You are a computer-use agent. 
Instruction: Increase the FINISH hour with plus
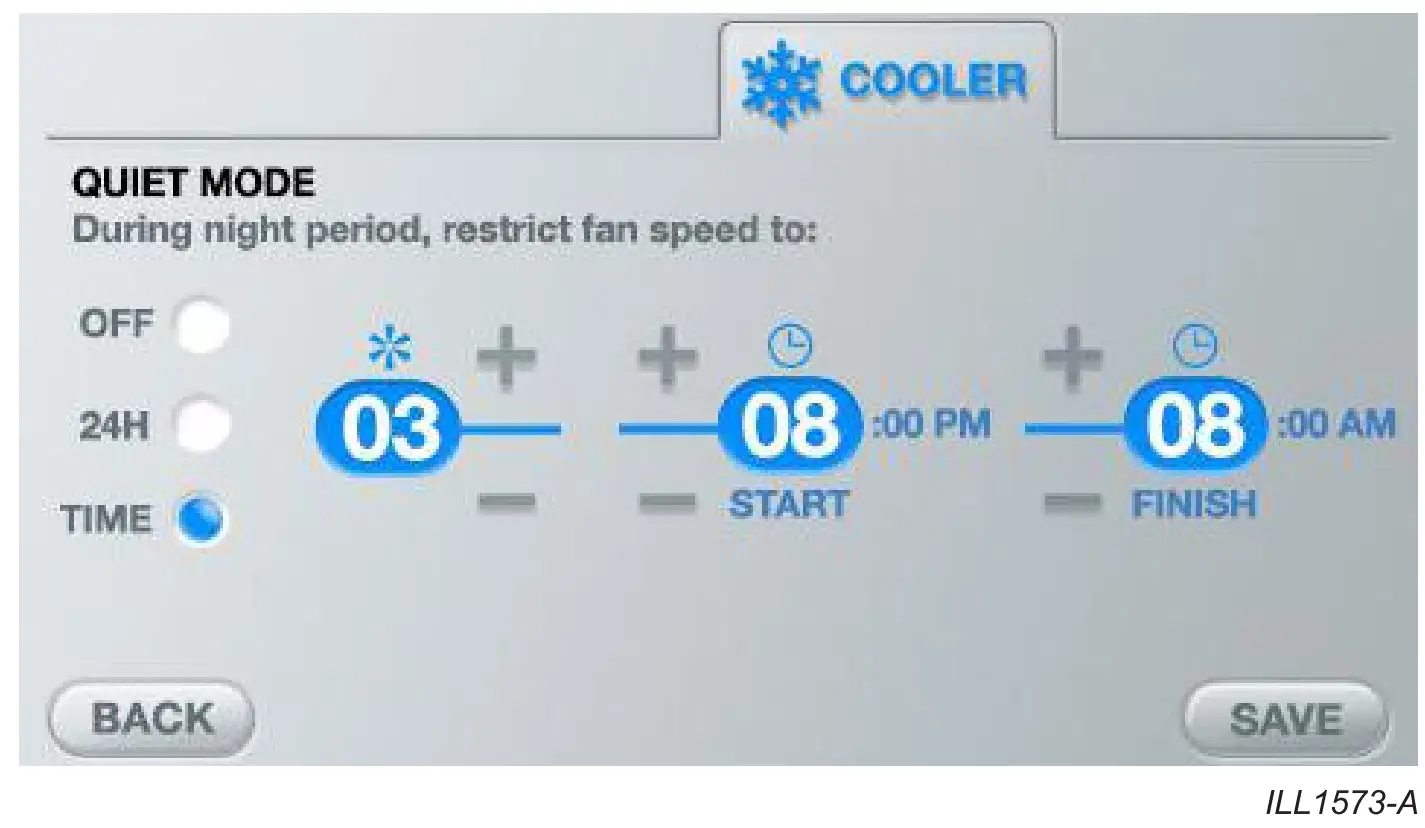pyautogui.click(x=1072, y=359)
